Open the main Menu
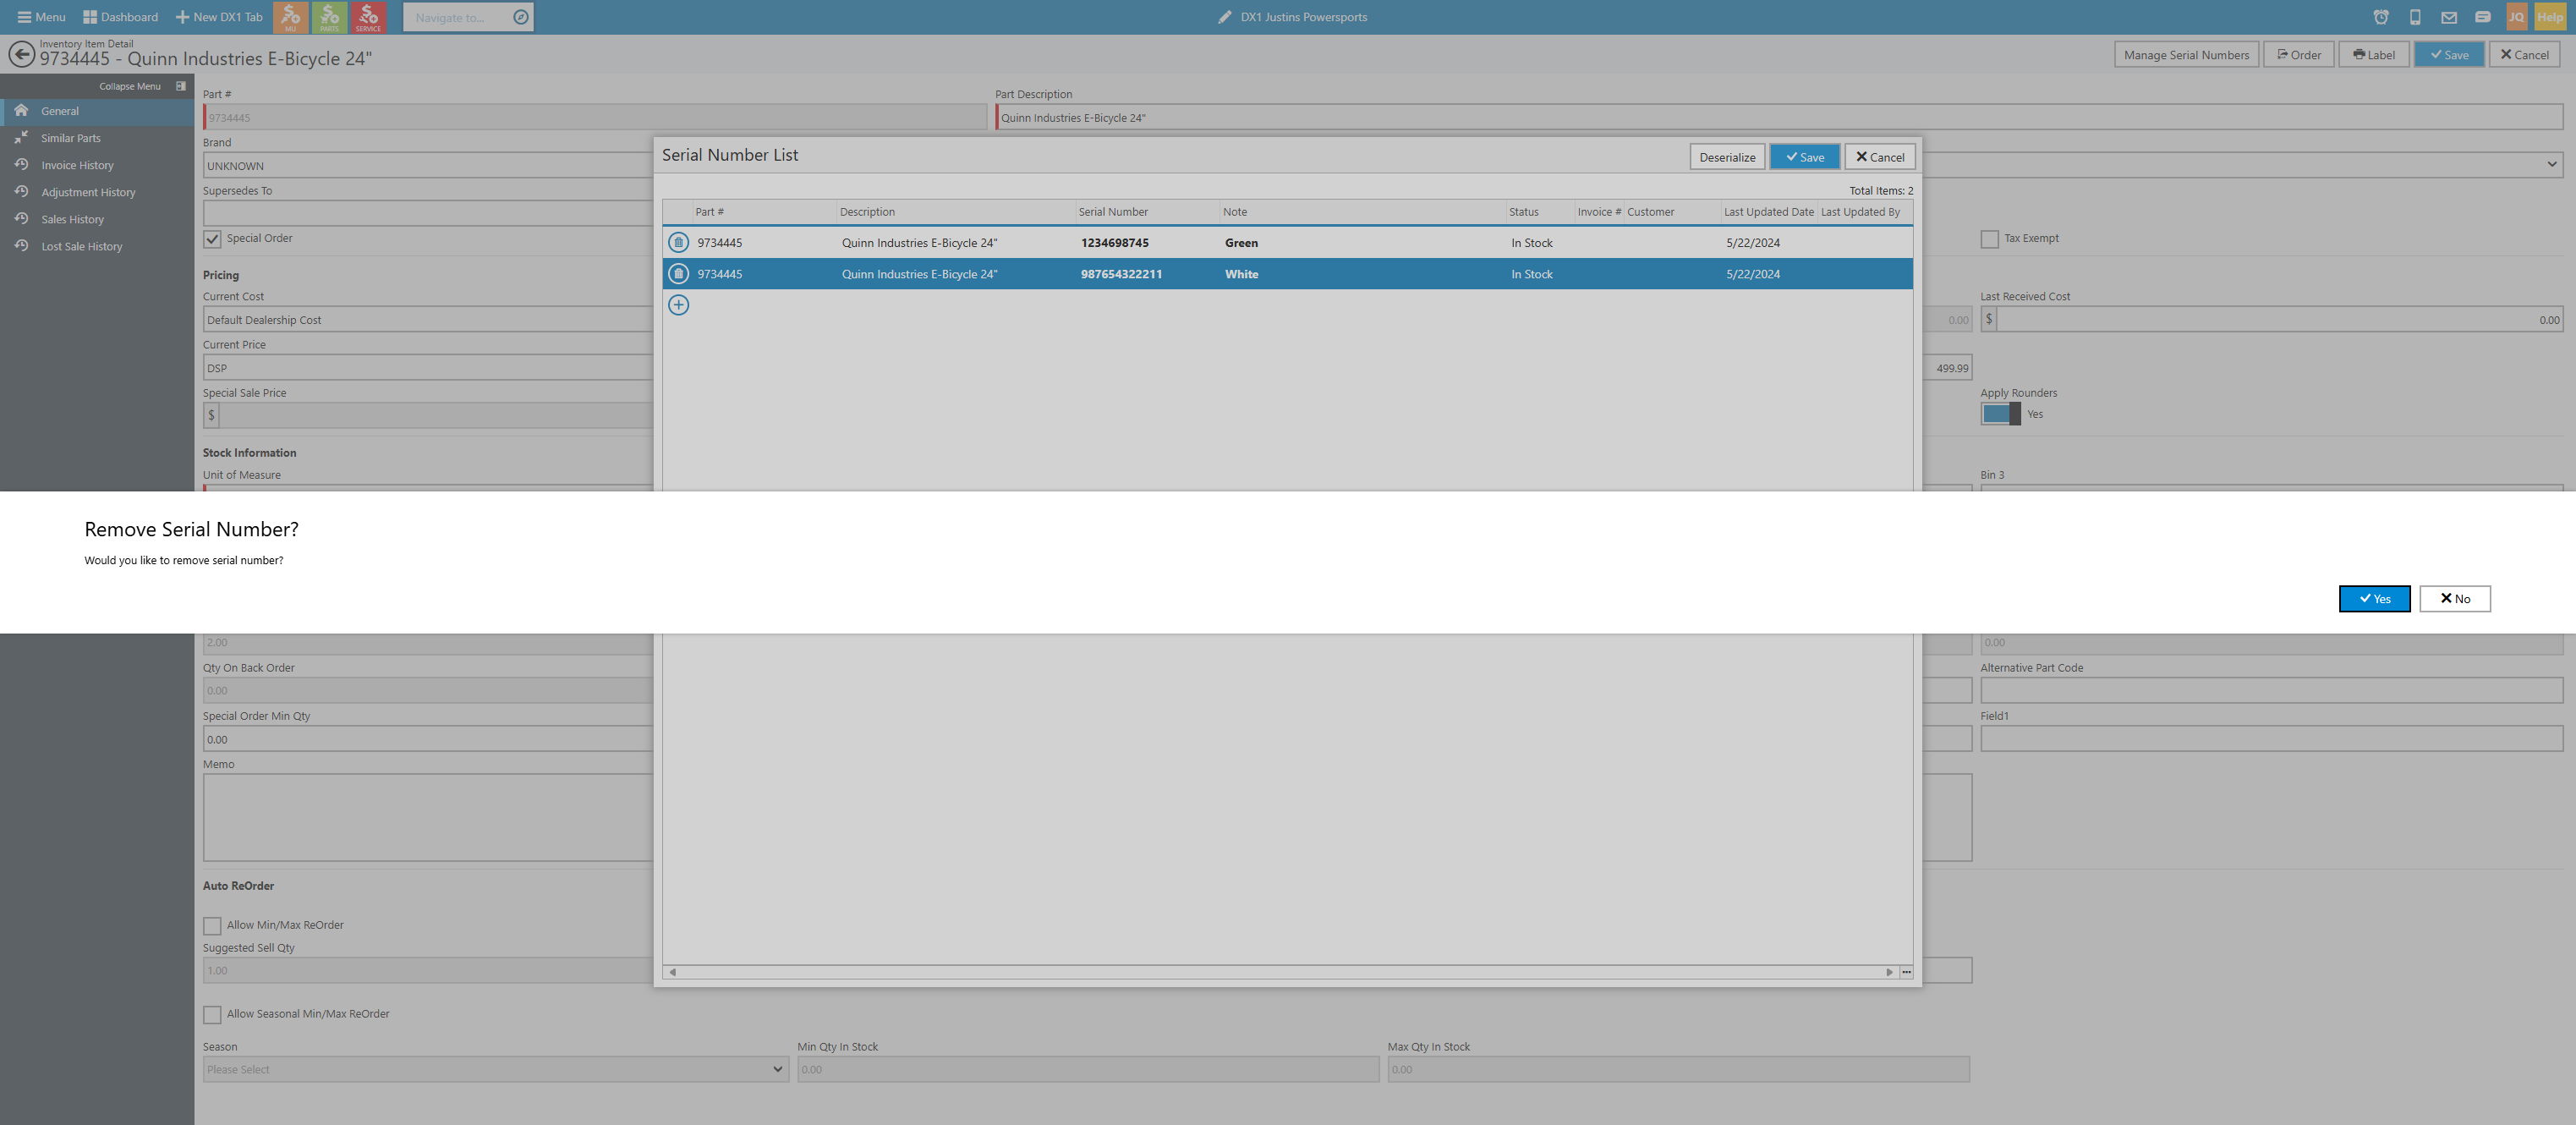Viewport: 2576px width, 1125px height. [41, 17]
